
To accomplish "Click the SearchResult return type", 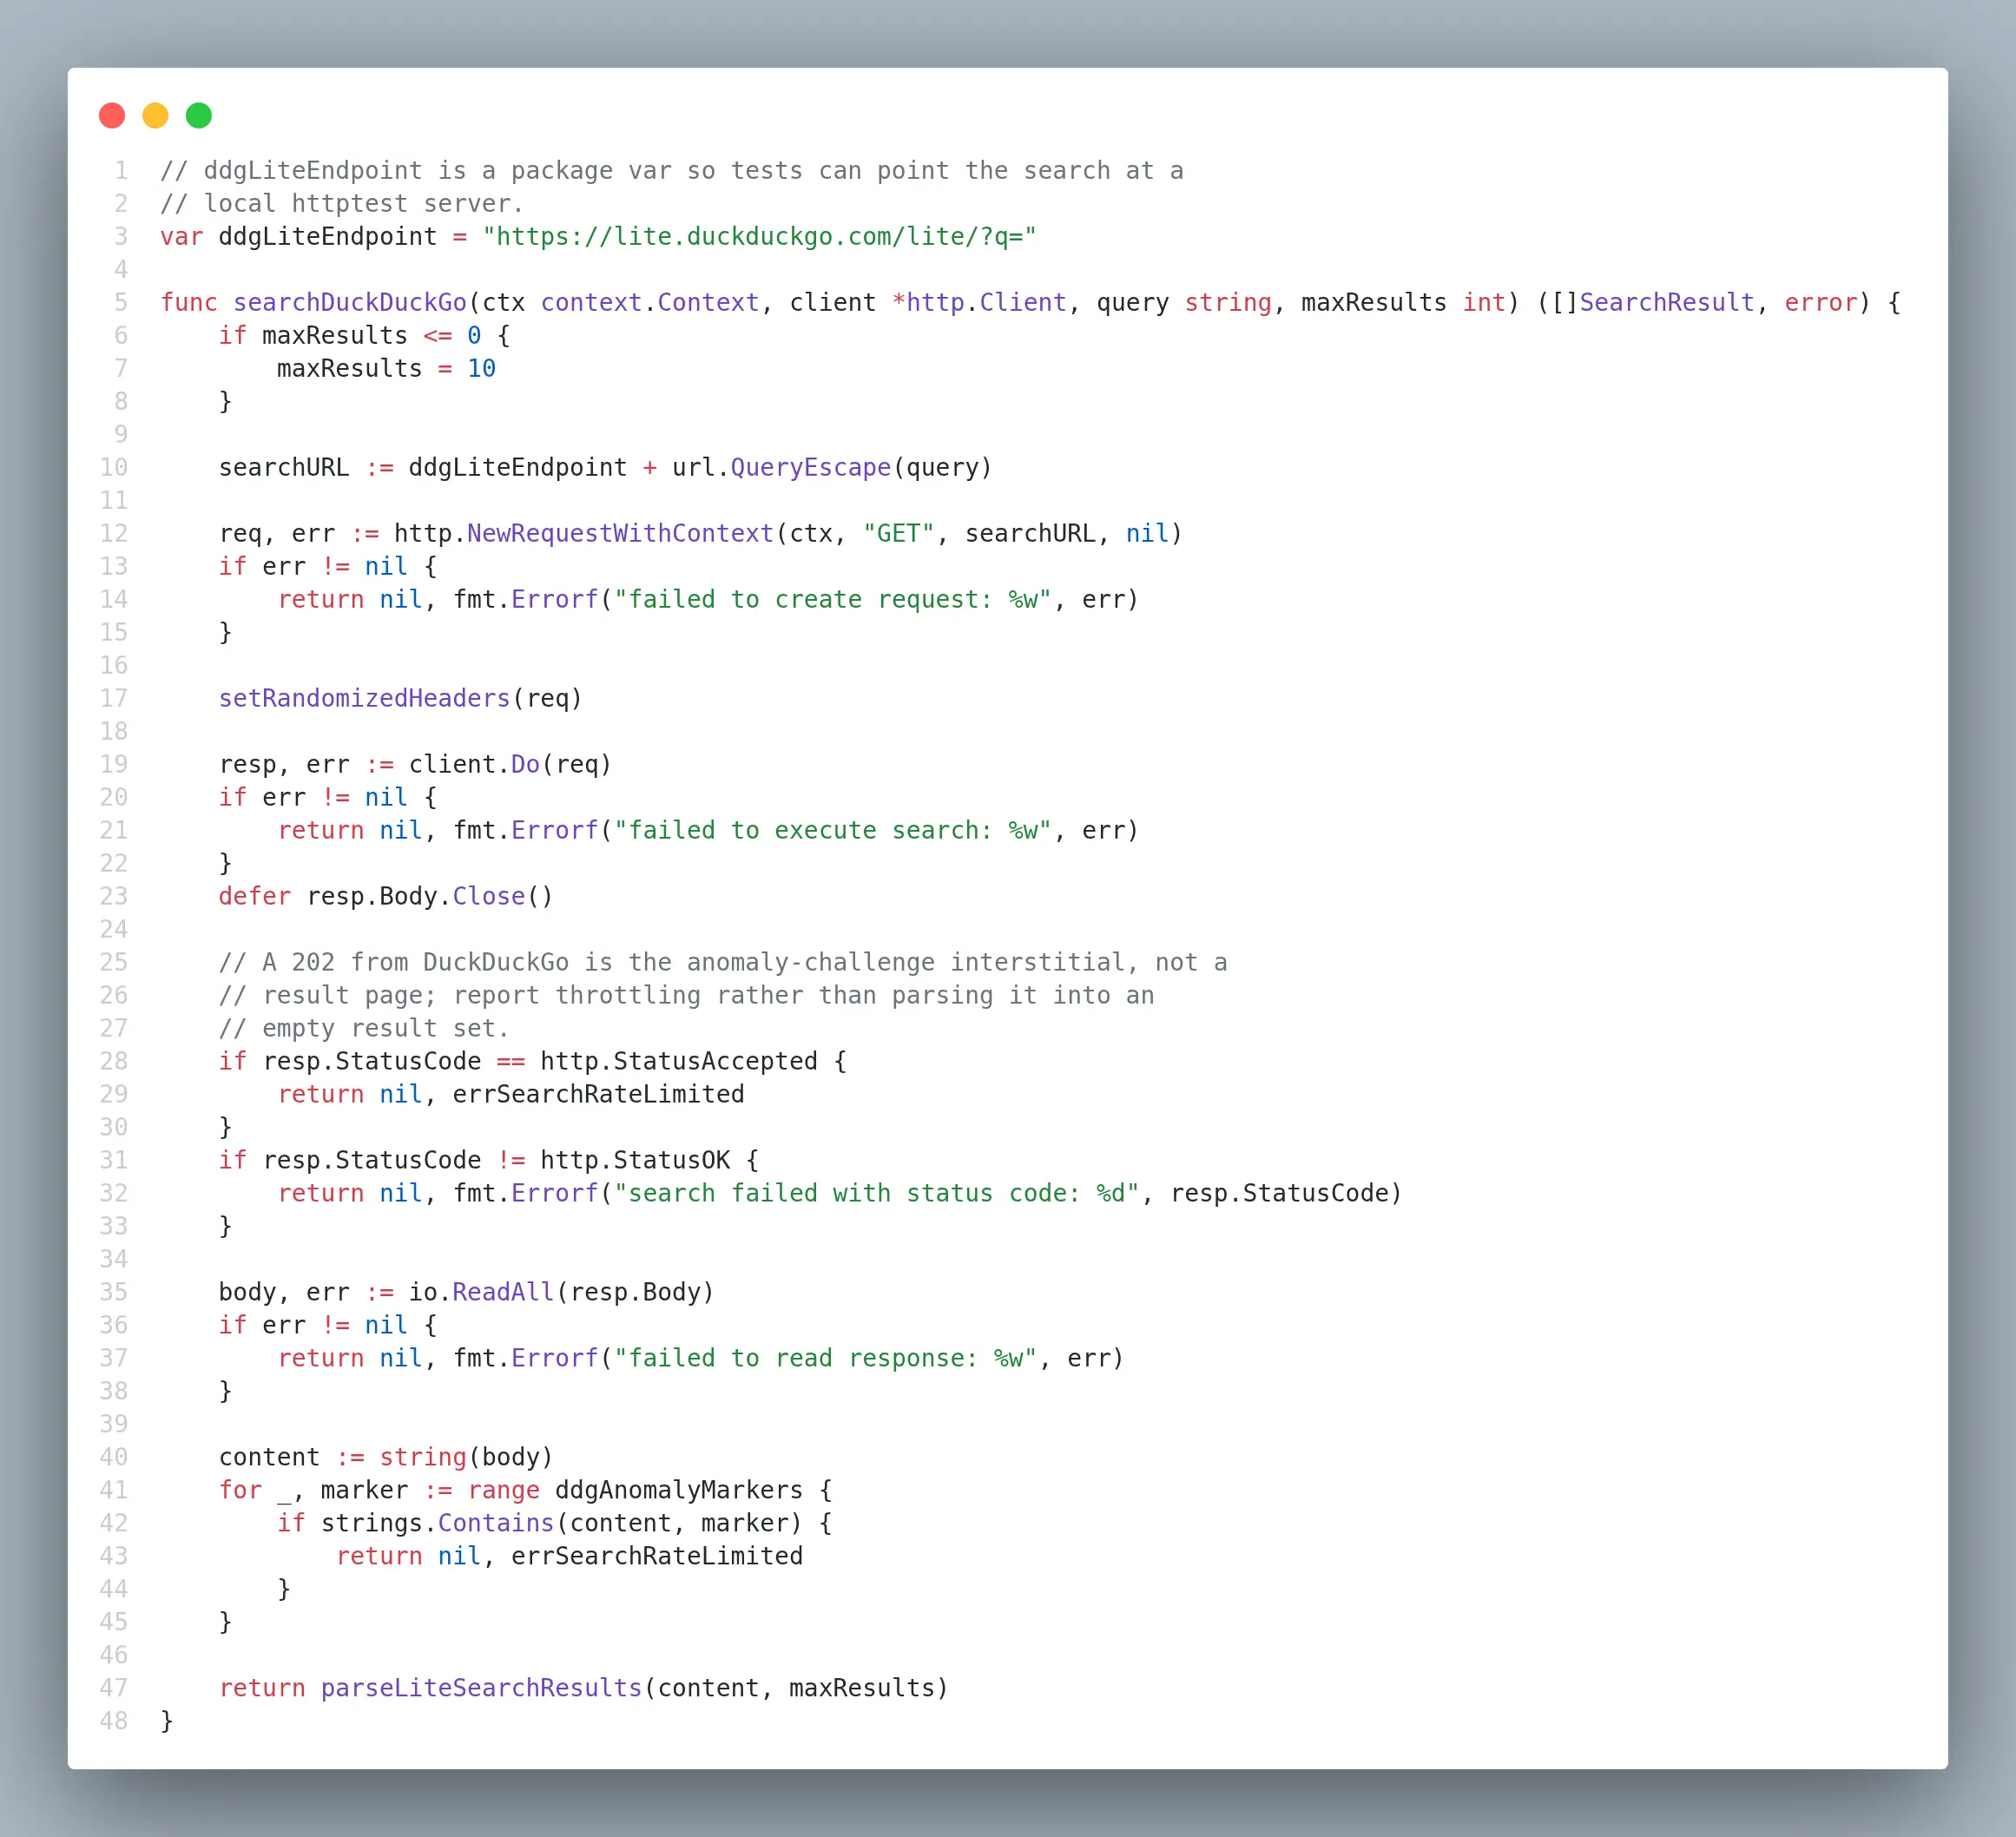I will (x=1666, y=303).
